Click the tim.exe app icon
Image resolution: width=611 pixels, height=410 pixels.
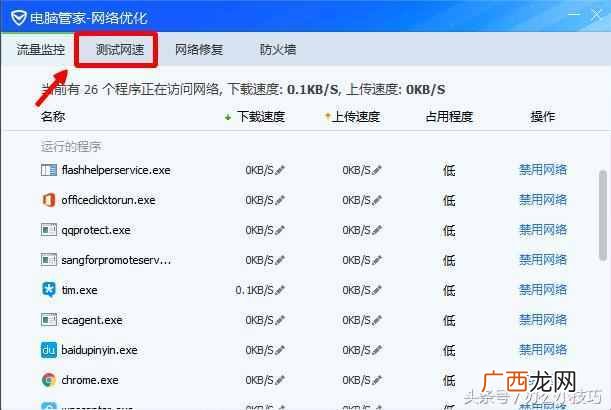(x=49, y=290)
